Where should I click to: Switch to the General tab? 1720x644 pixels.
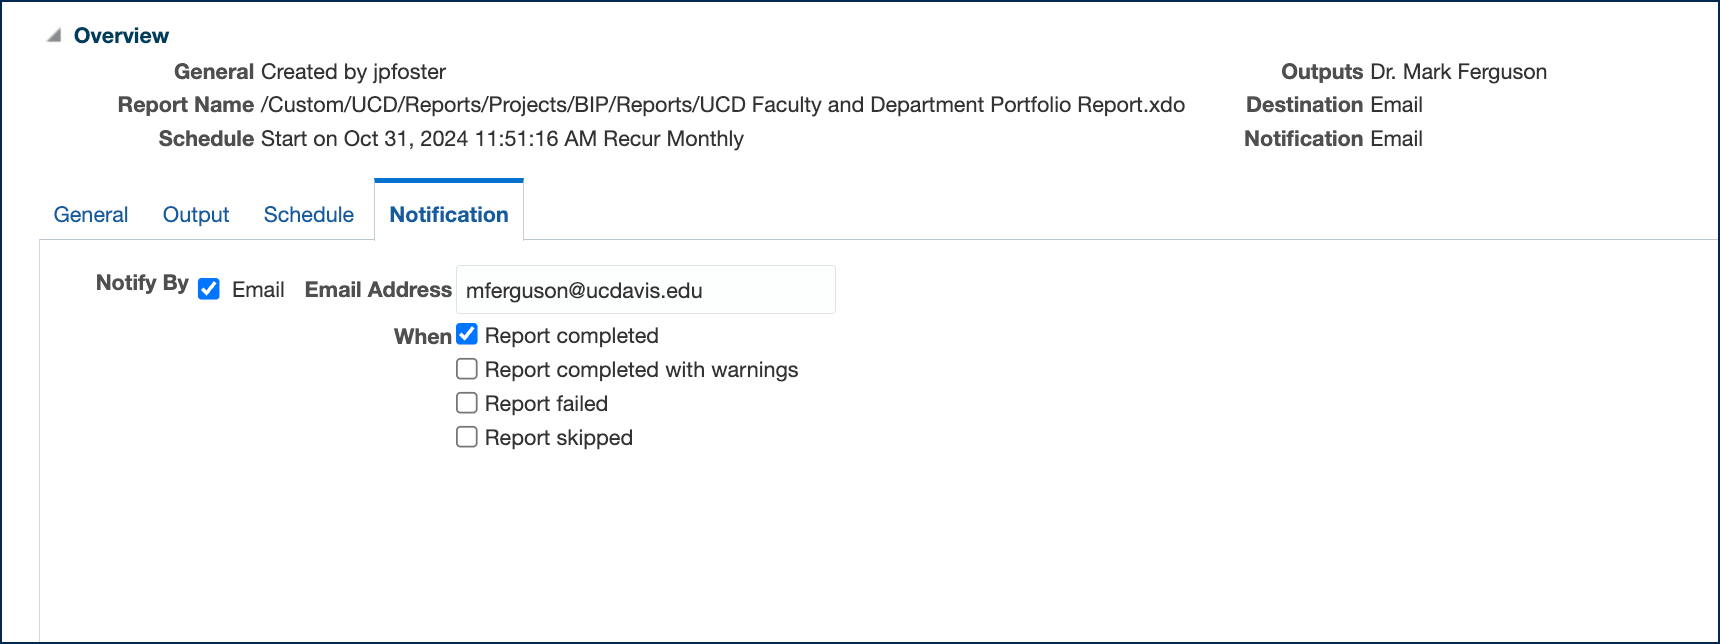point(91,215)
